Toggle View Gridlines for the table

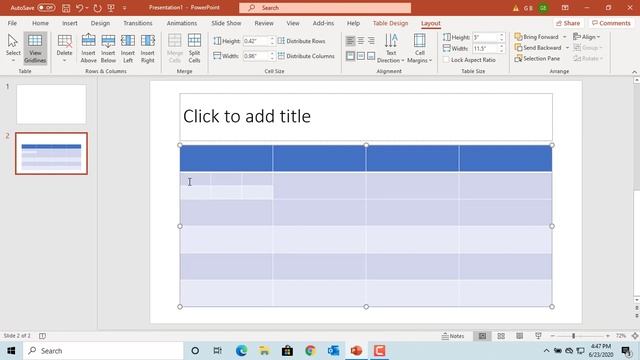35,48
